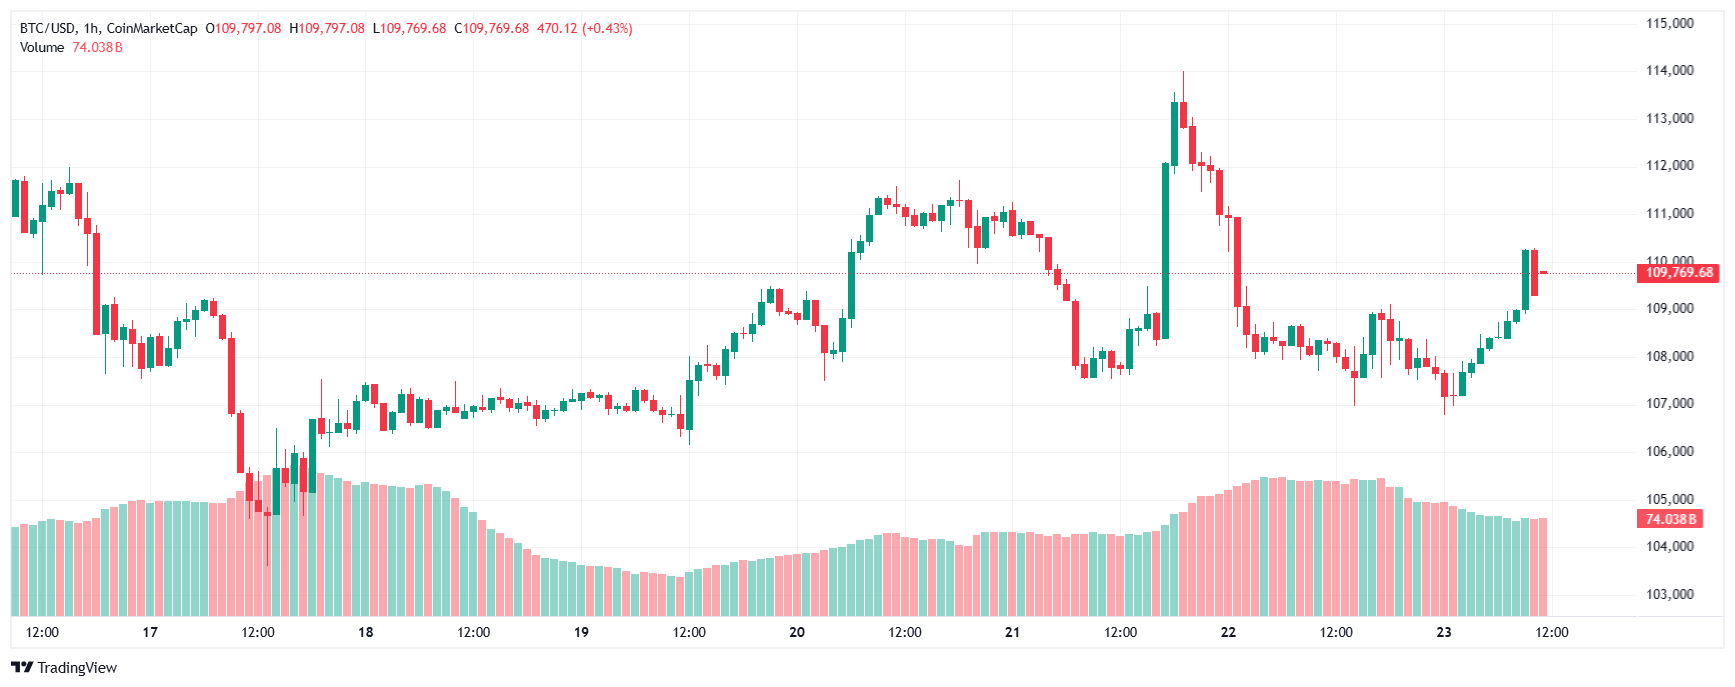Select date 19 on the time axis
The height and width of the screenshot is (687, 1735).
tap(581, 632)
